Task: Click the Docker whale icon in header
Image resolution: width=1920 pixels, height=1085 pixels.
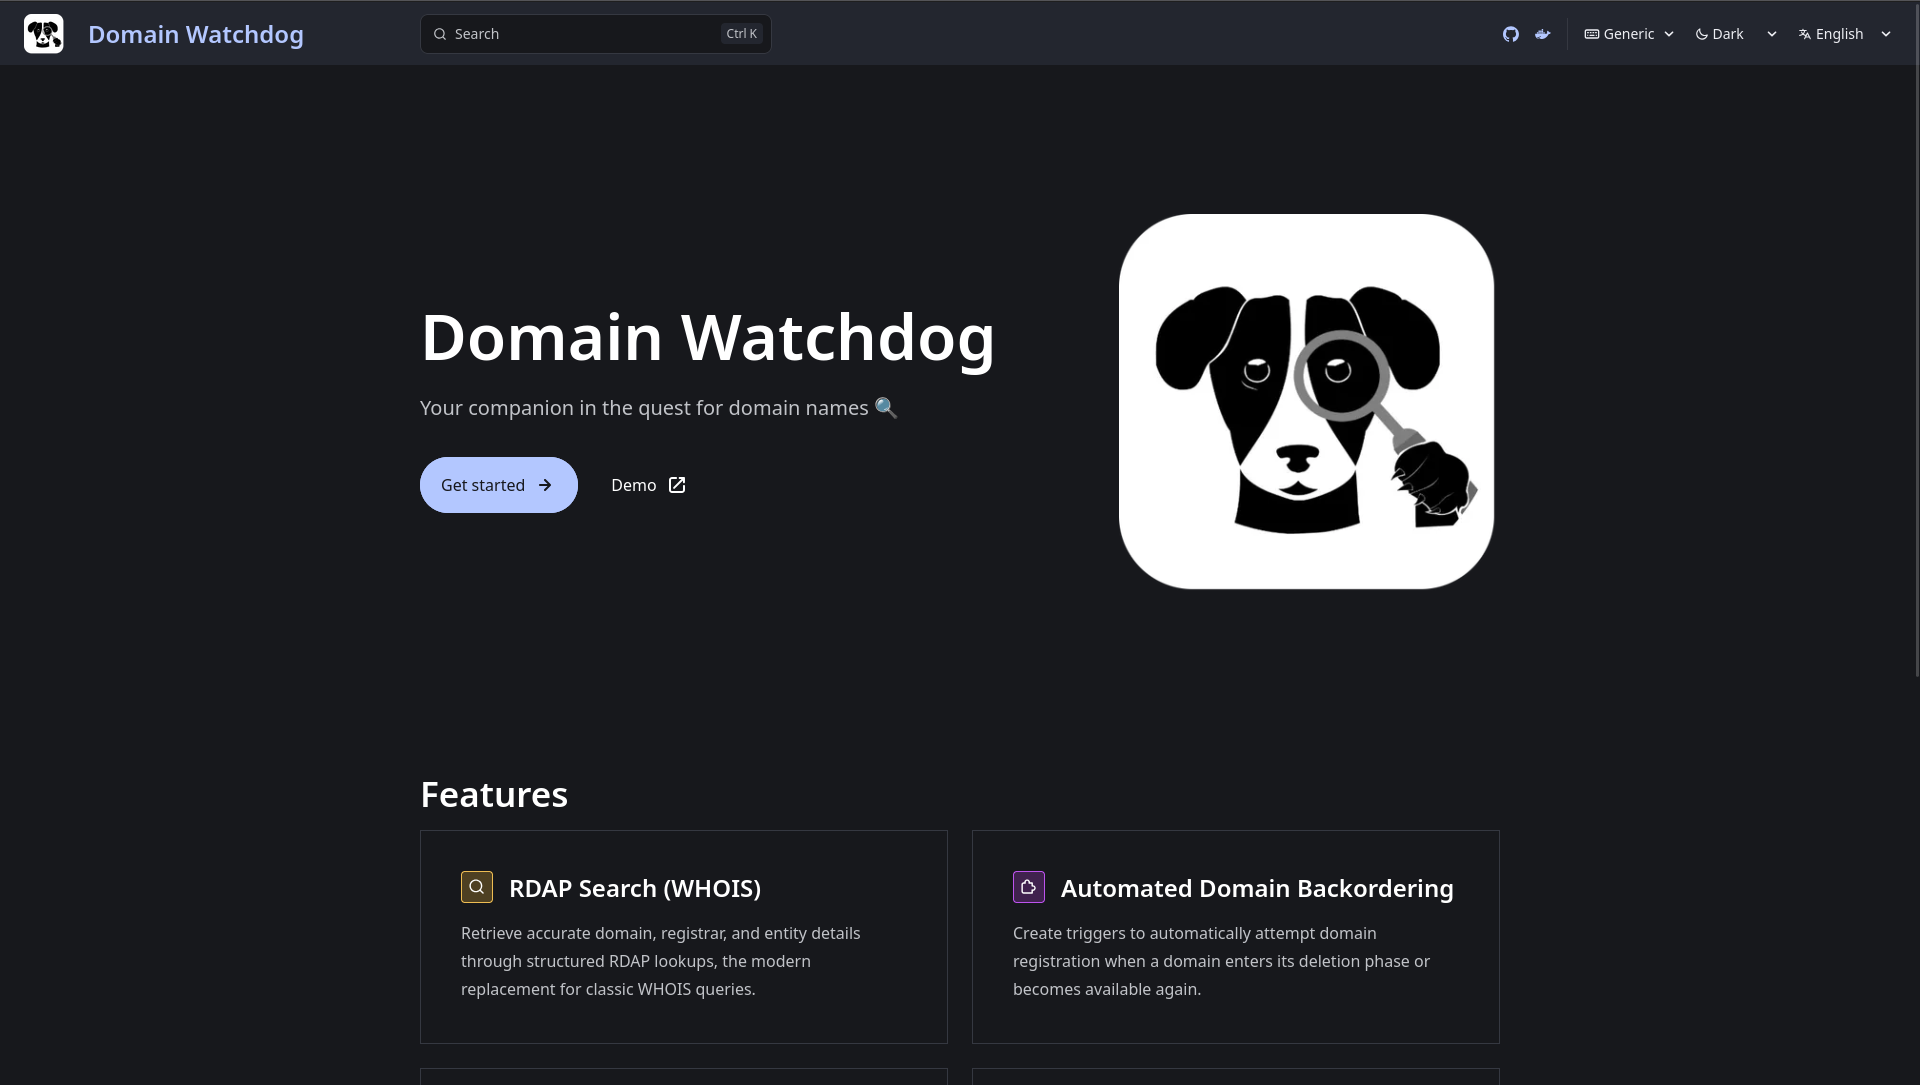Action: (x=1543, y=34)
